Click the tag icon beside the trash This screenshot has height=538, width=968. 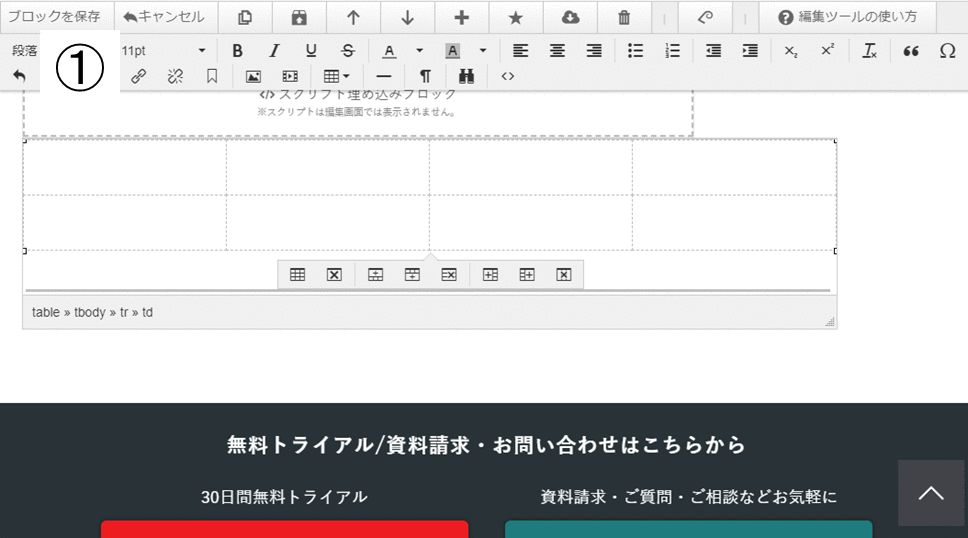click(705, 17)
